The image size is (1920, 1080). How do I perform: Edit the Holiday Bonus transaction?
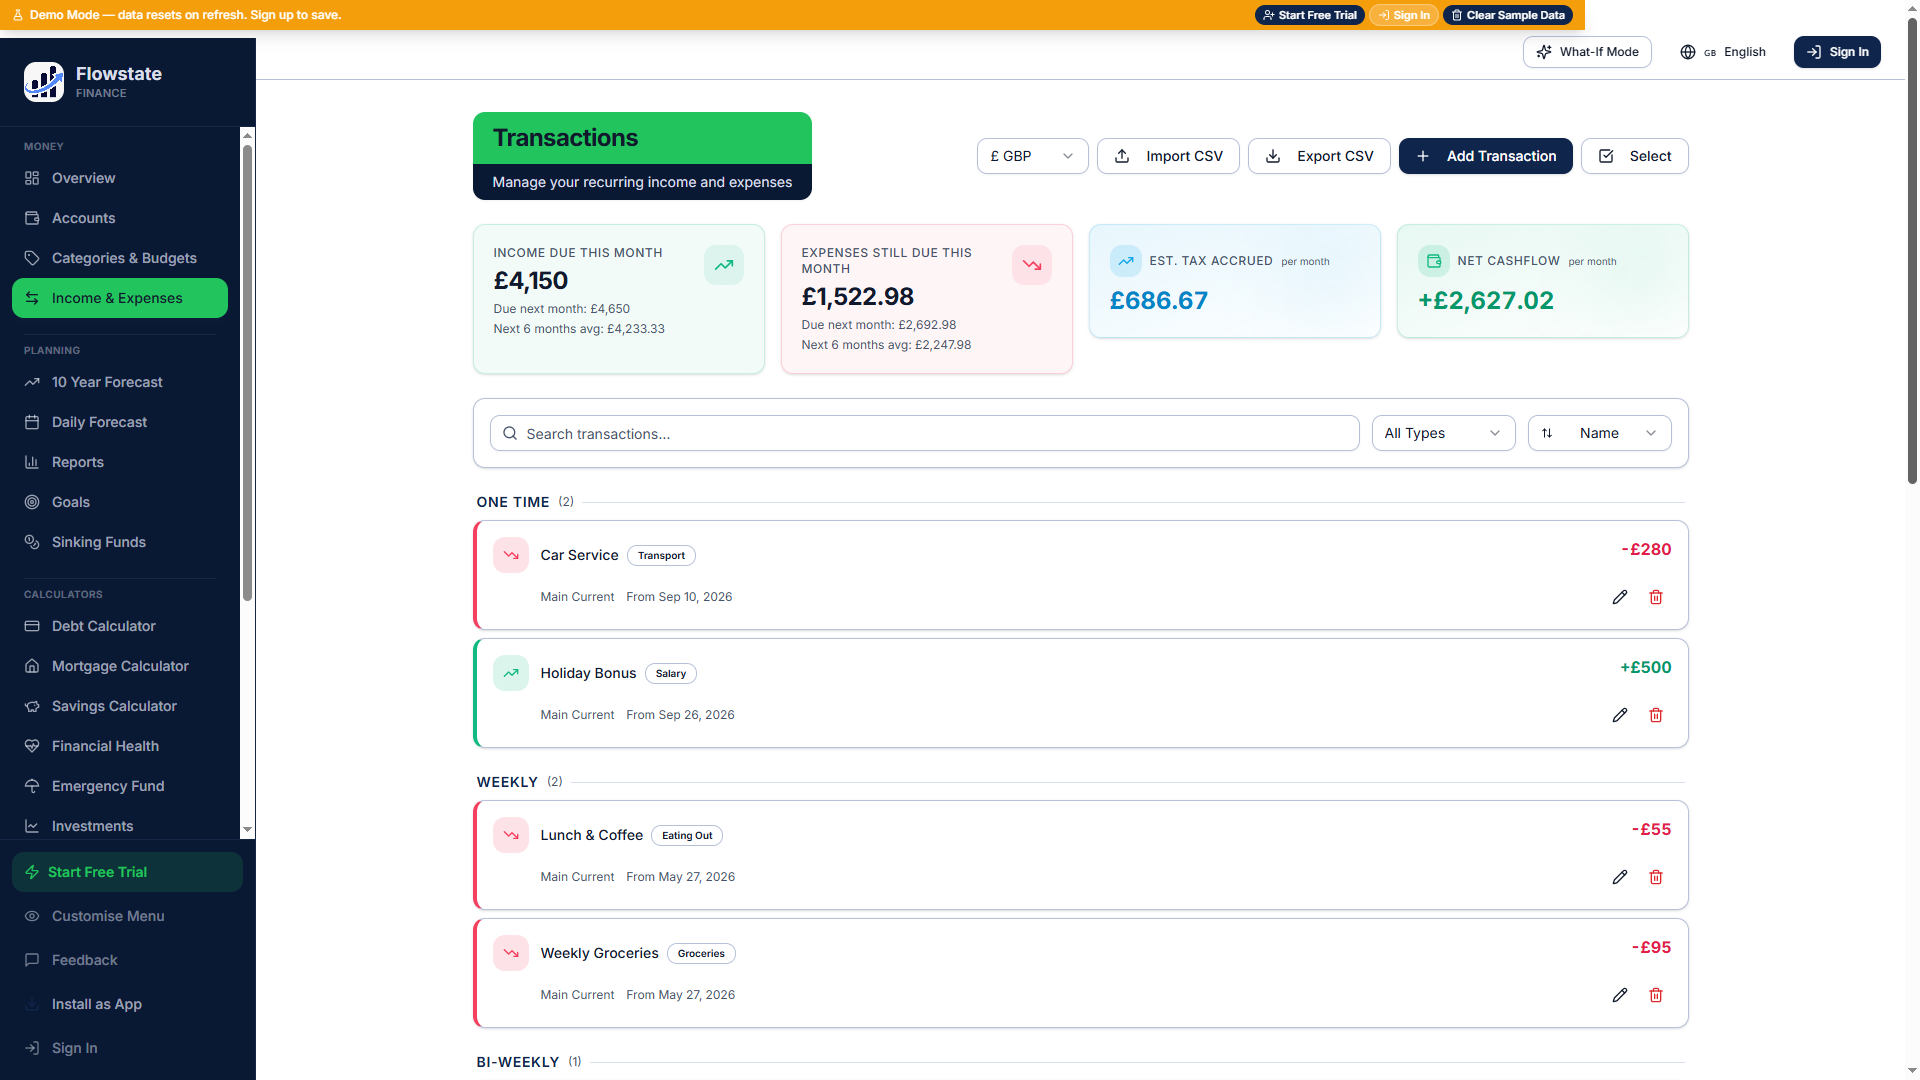(1620, 715)
